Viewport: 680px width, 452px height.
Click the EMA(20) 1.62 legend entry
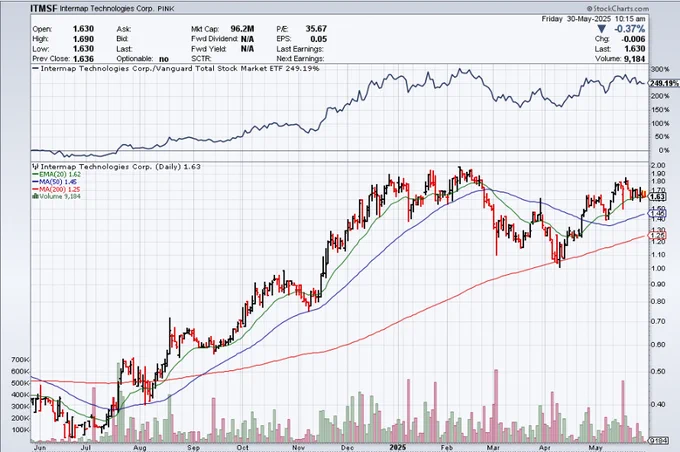57,174
